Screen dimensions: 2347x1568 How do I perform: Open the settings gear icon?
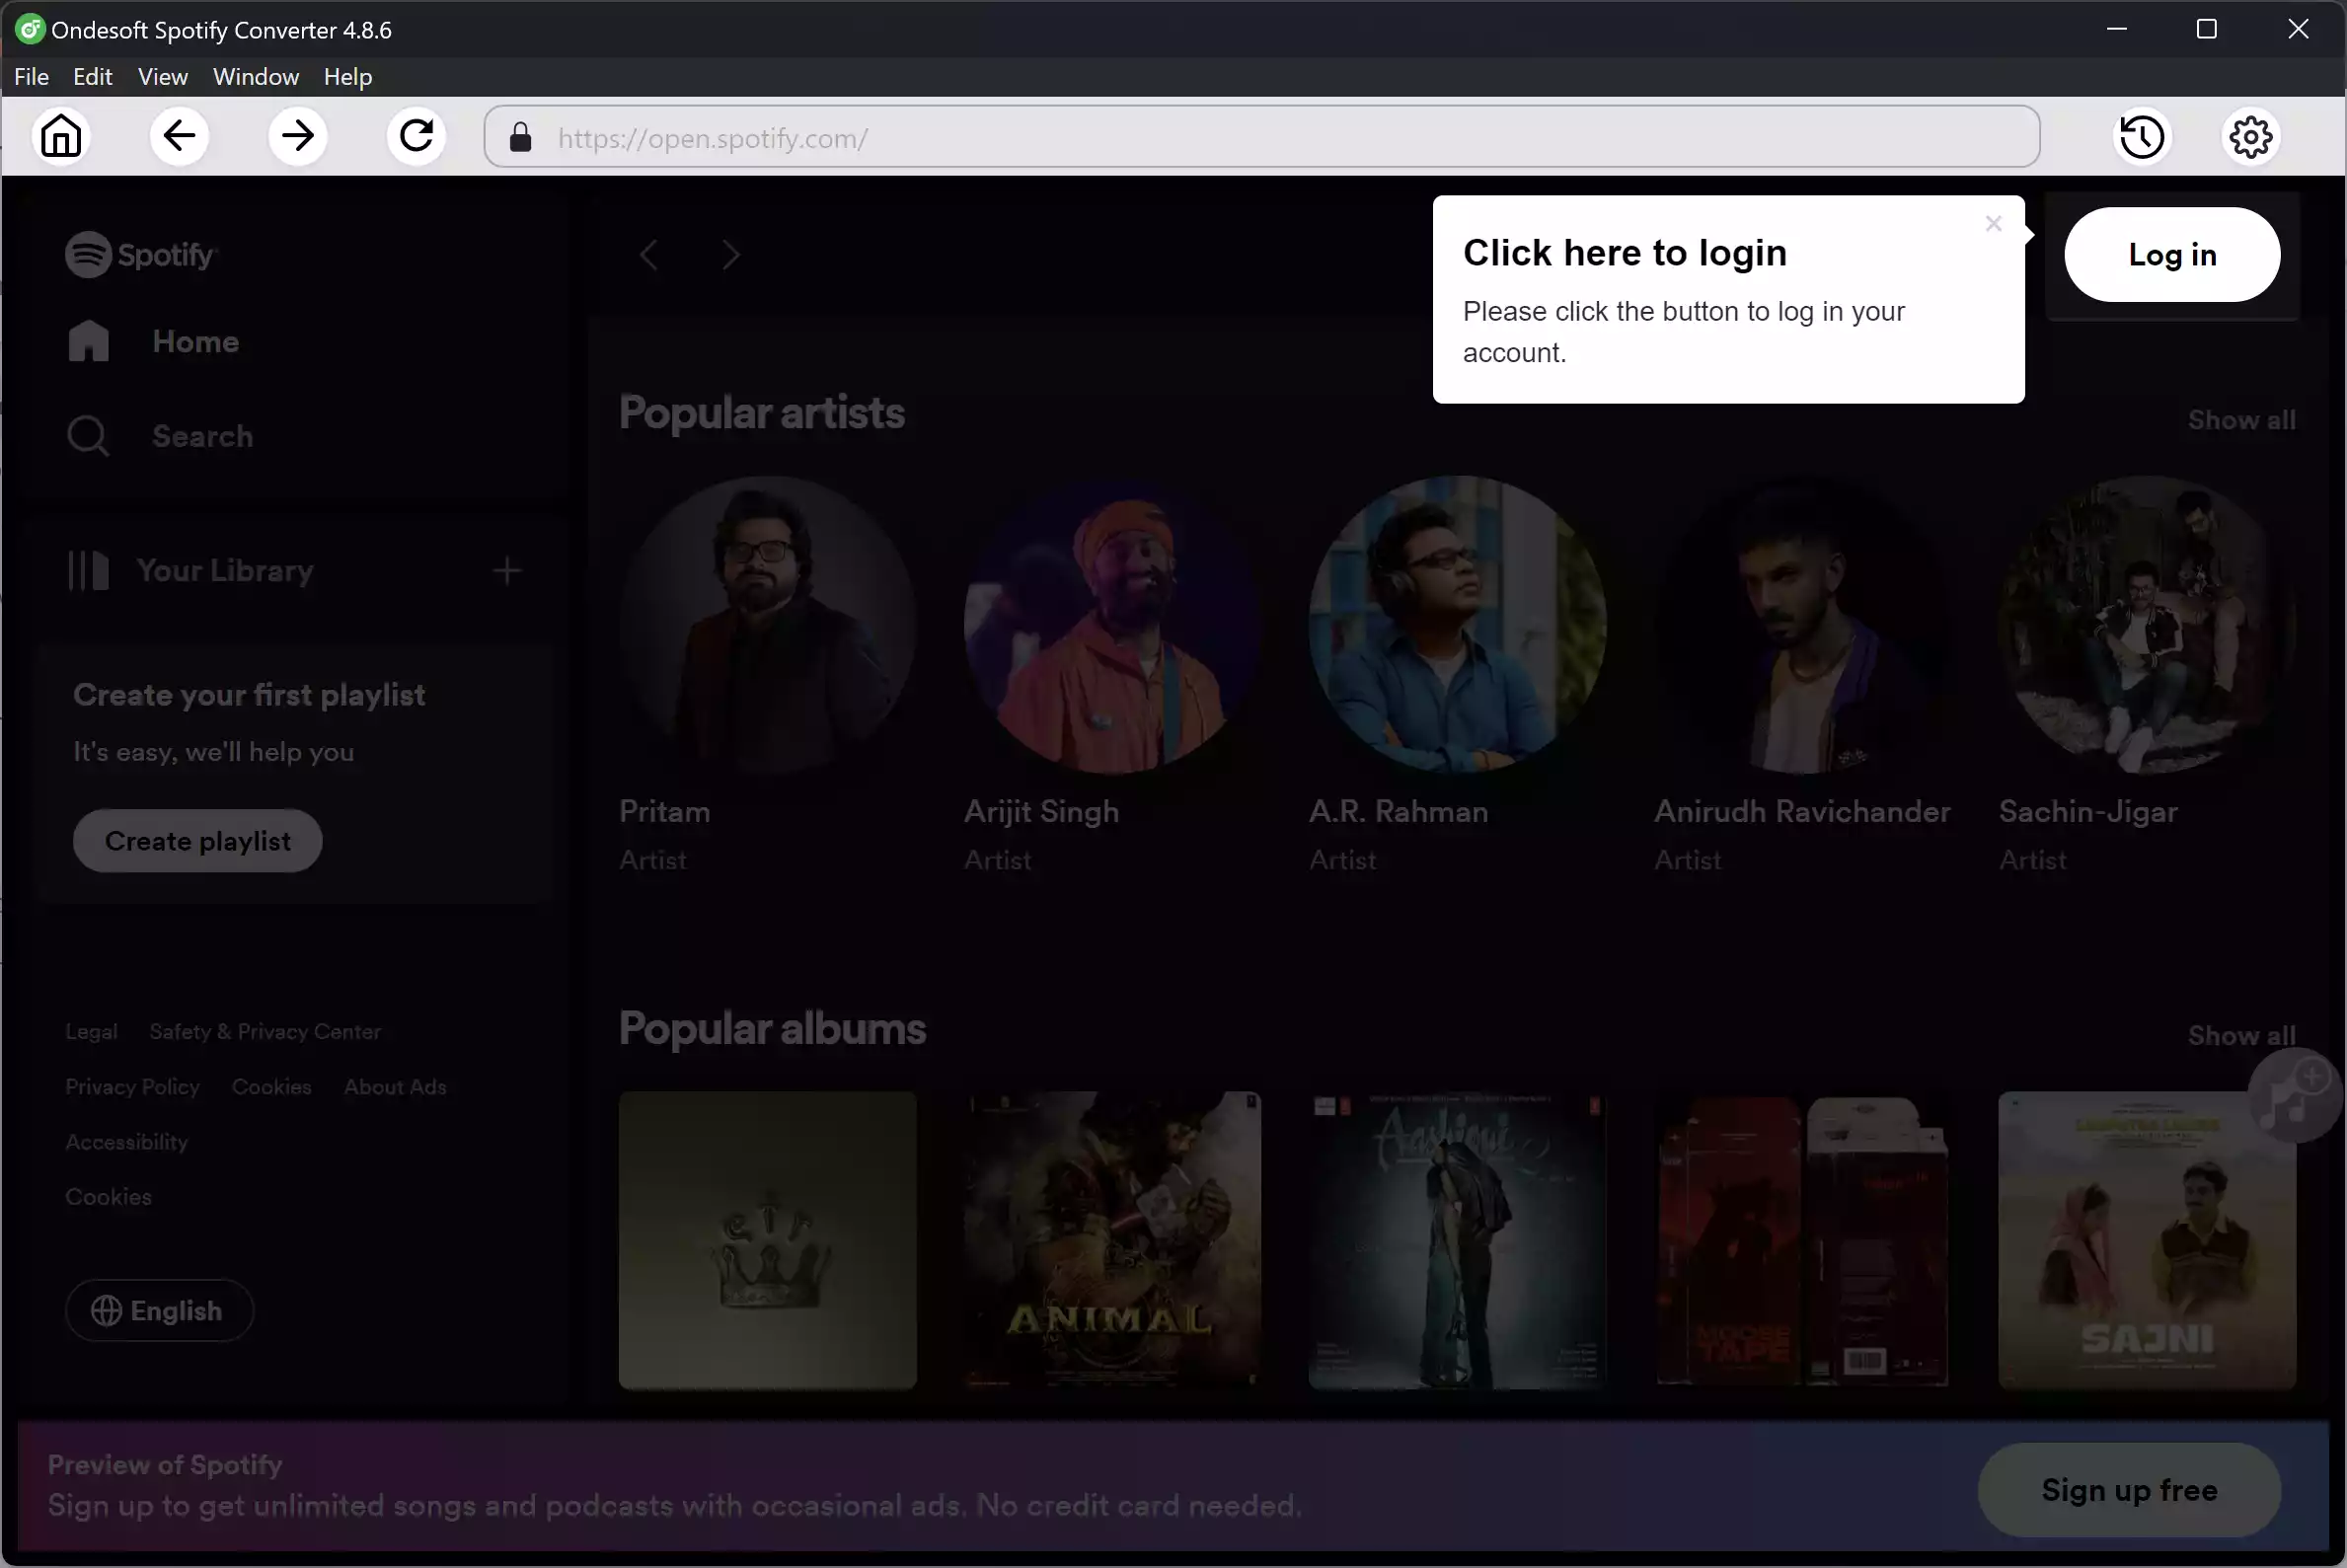(2251, 137)
